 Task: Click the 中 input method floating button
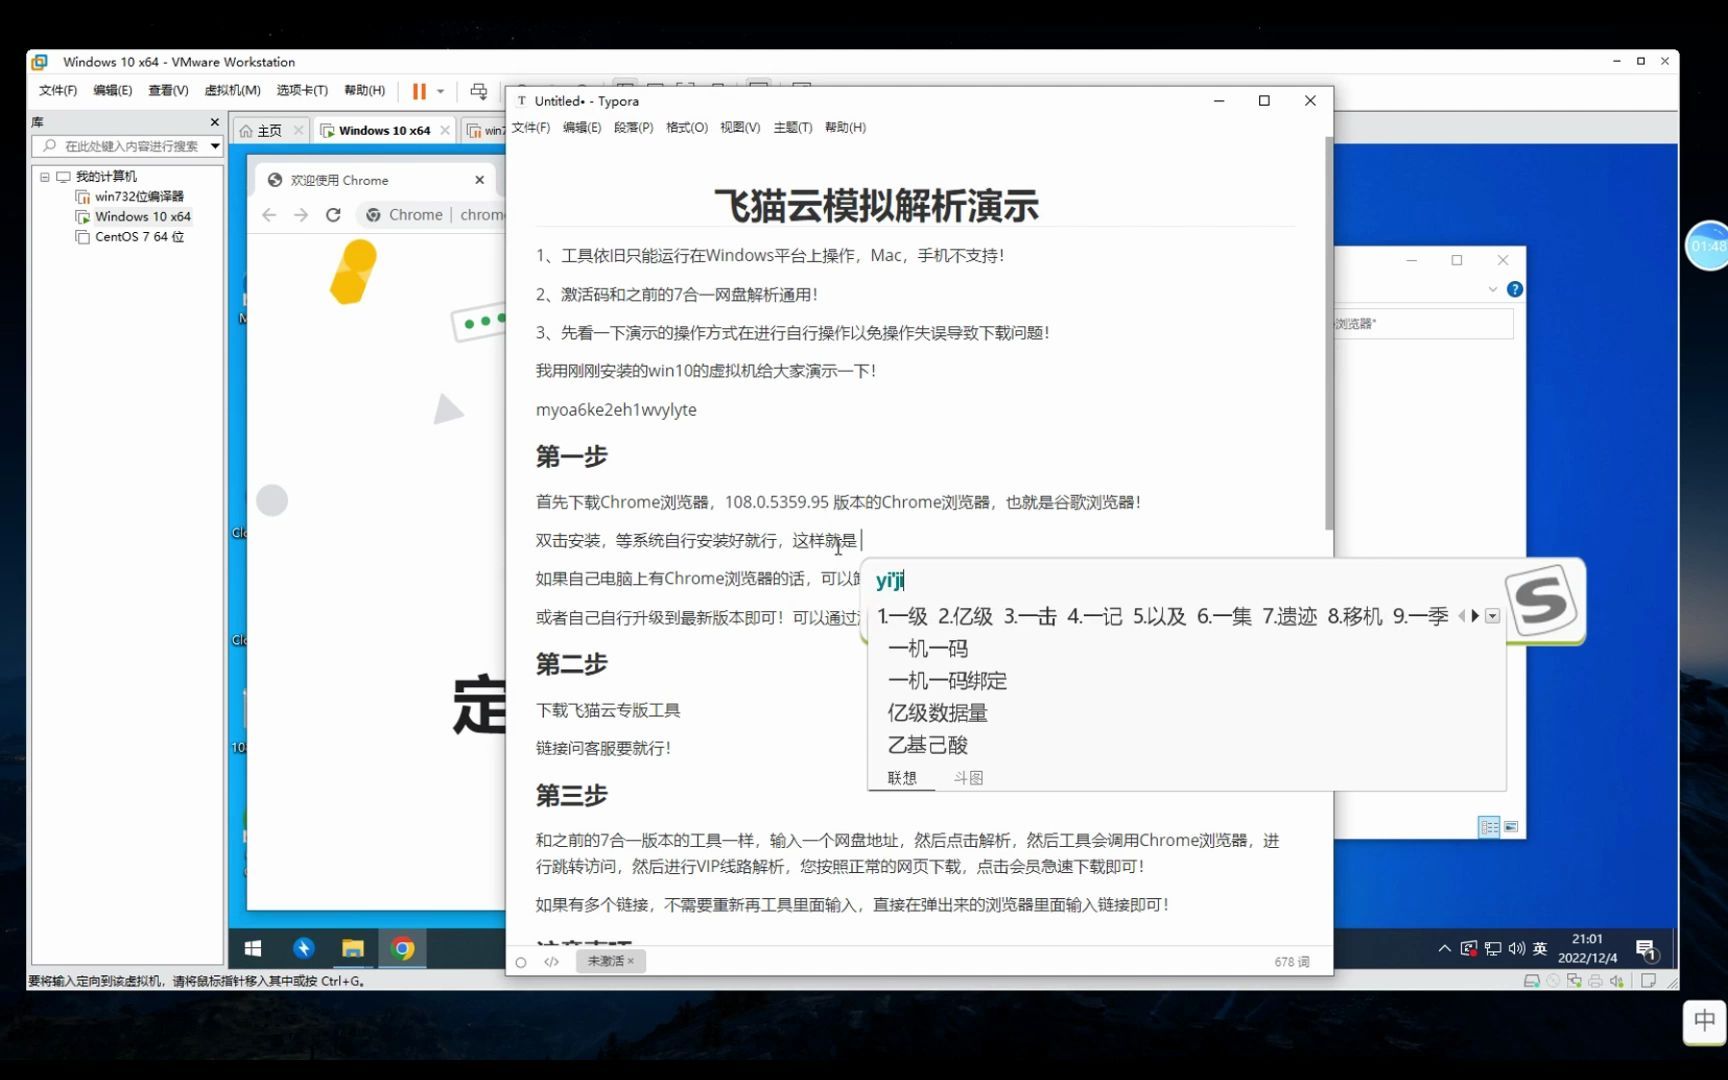[1704, 1021]
